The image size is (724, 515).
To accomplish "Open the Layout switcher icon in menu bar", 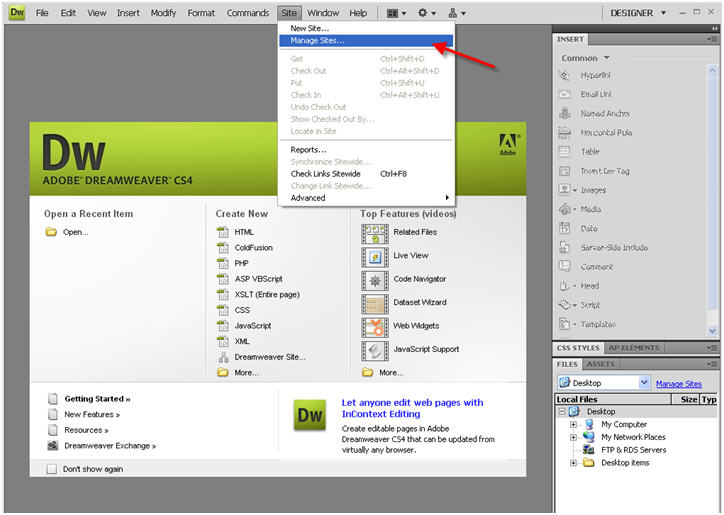I will point(396,13).
